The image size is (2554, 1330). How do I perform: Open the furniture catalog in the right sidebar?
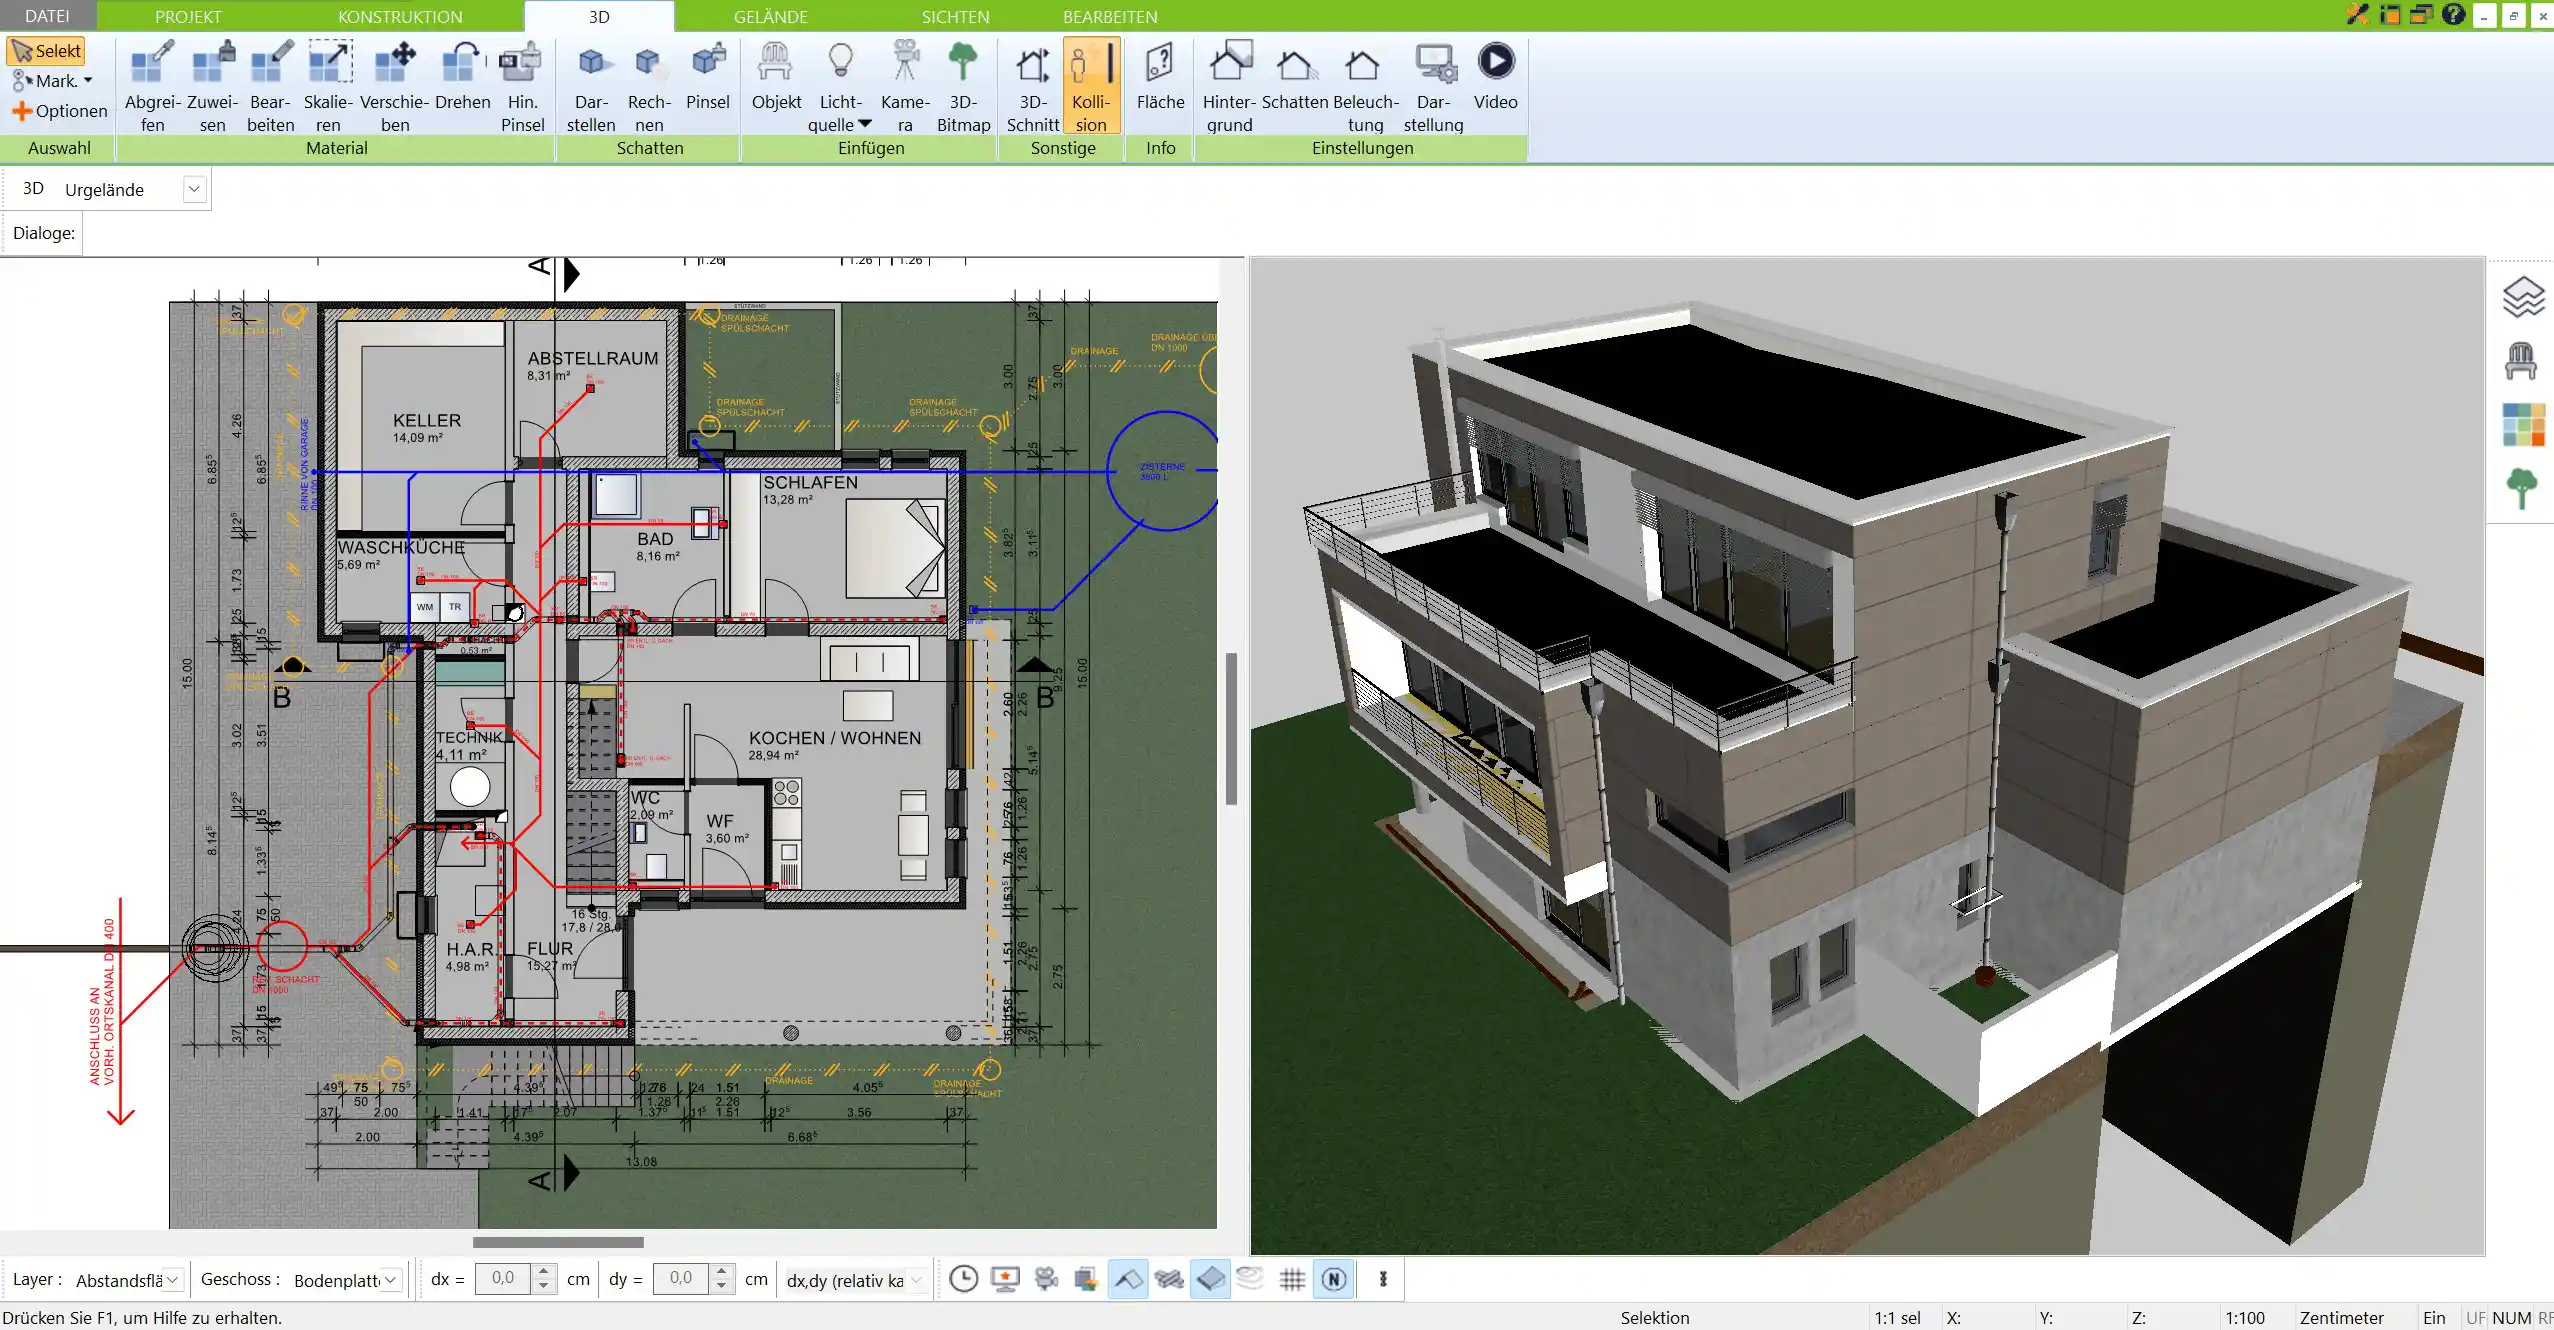(2522, 360)
